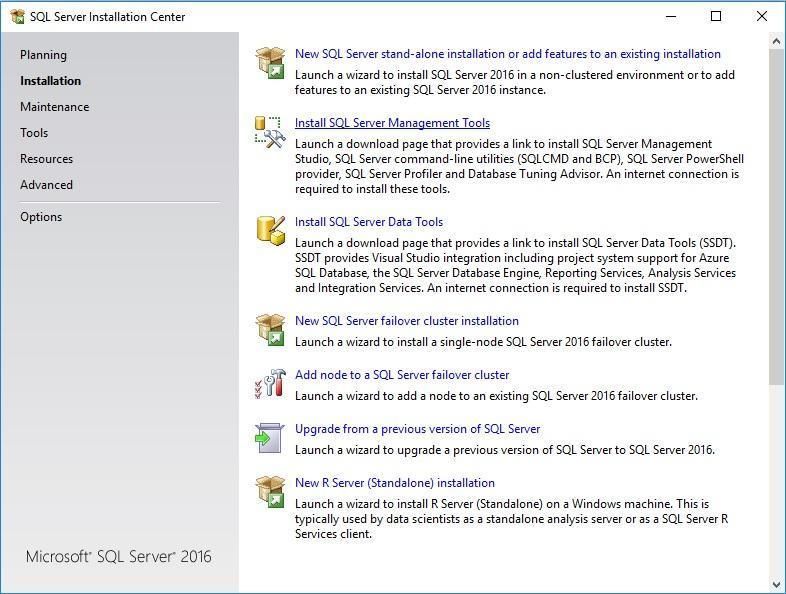Maximize the Installation Center window
Viewport: 786px width, 594px height.
[x=716, y=17]
